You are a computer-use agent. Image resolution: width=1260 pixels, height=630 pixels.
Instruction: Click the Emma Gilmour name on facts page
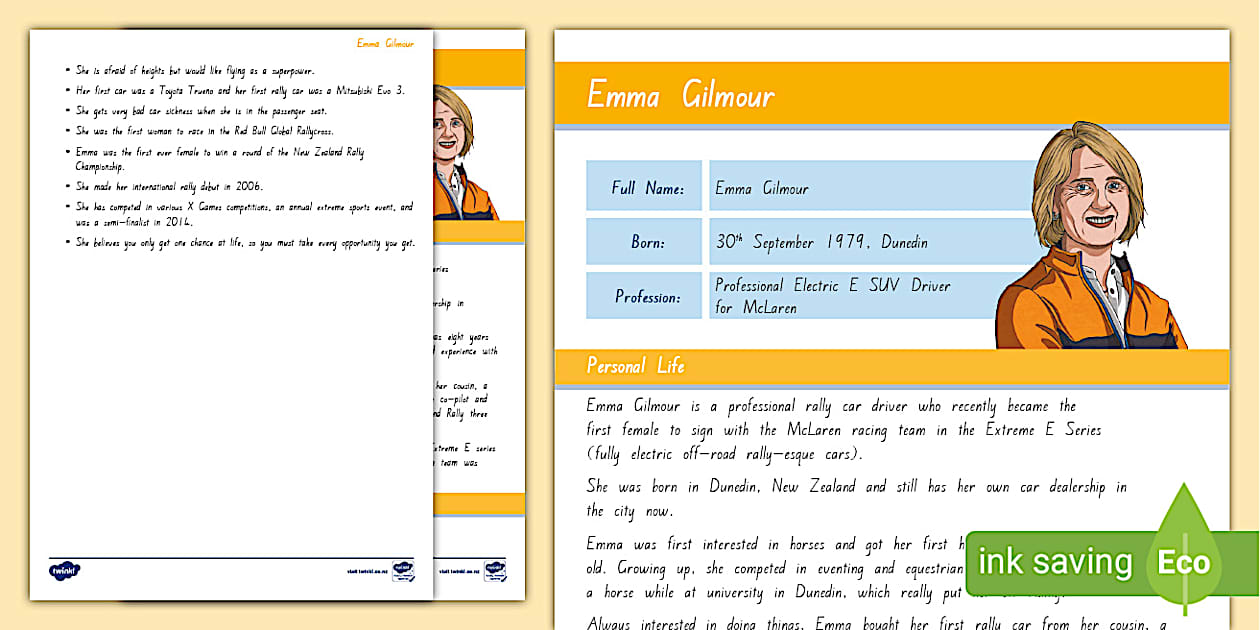[x=384, y=44]
